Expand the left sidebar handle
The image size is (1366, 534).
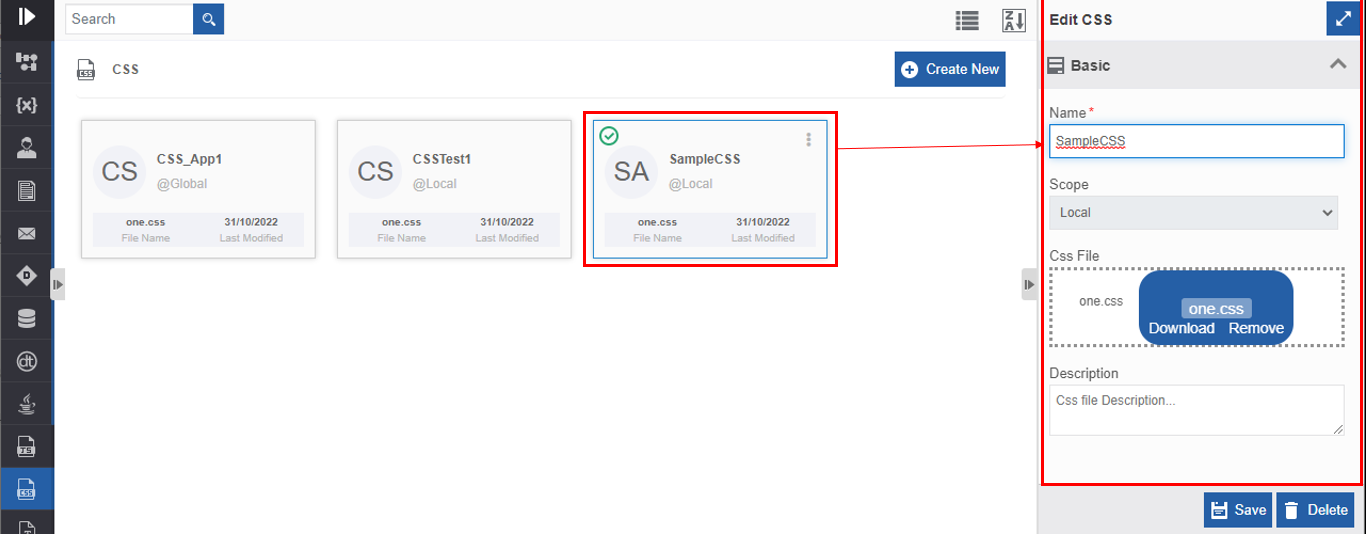click(57, 284)
